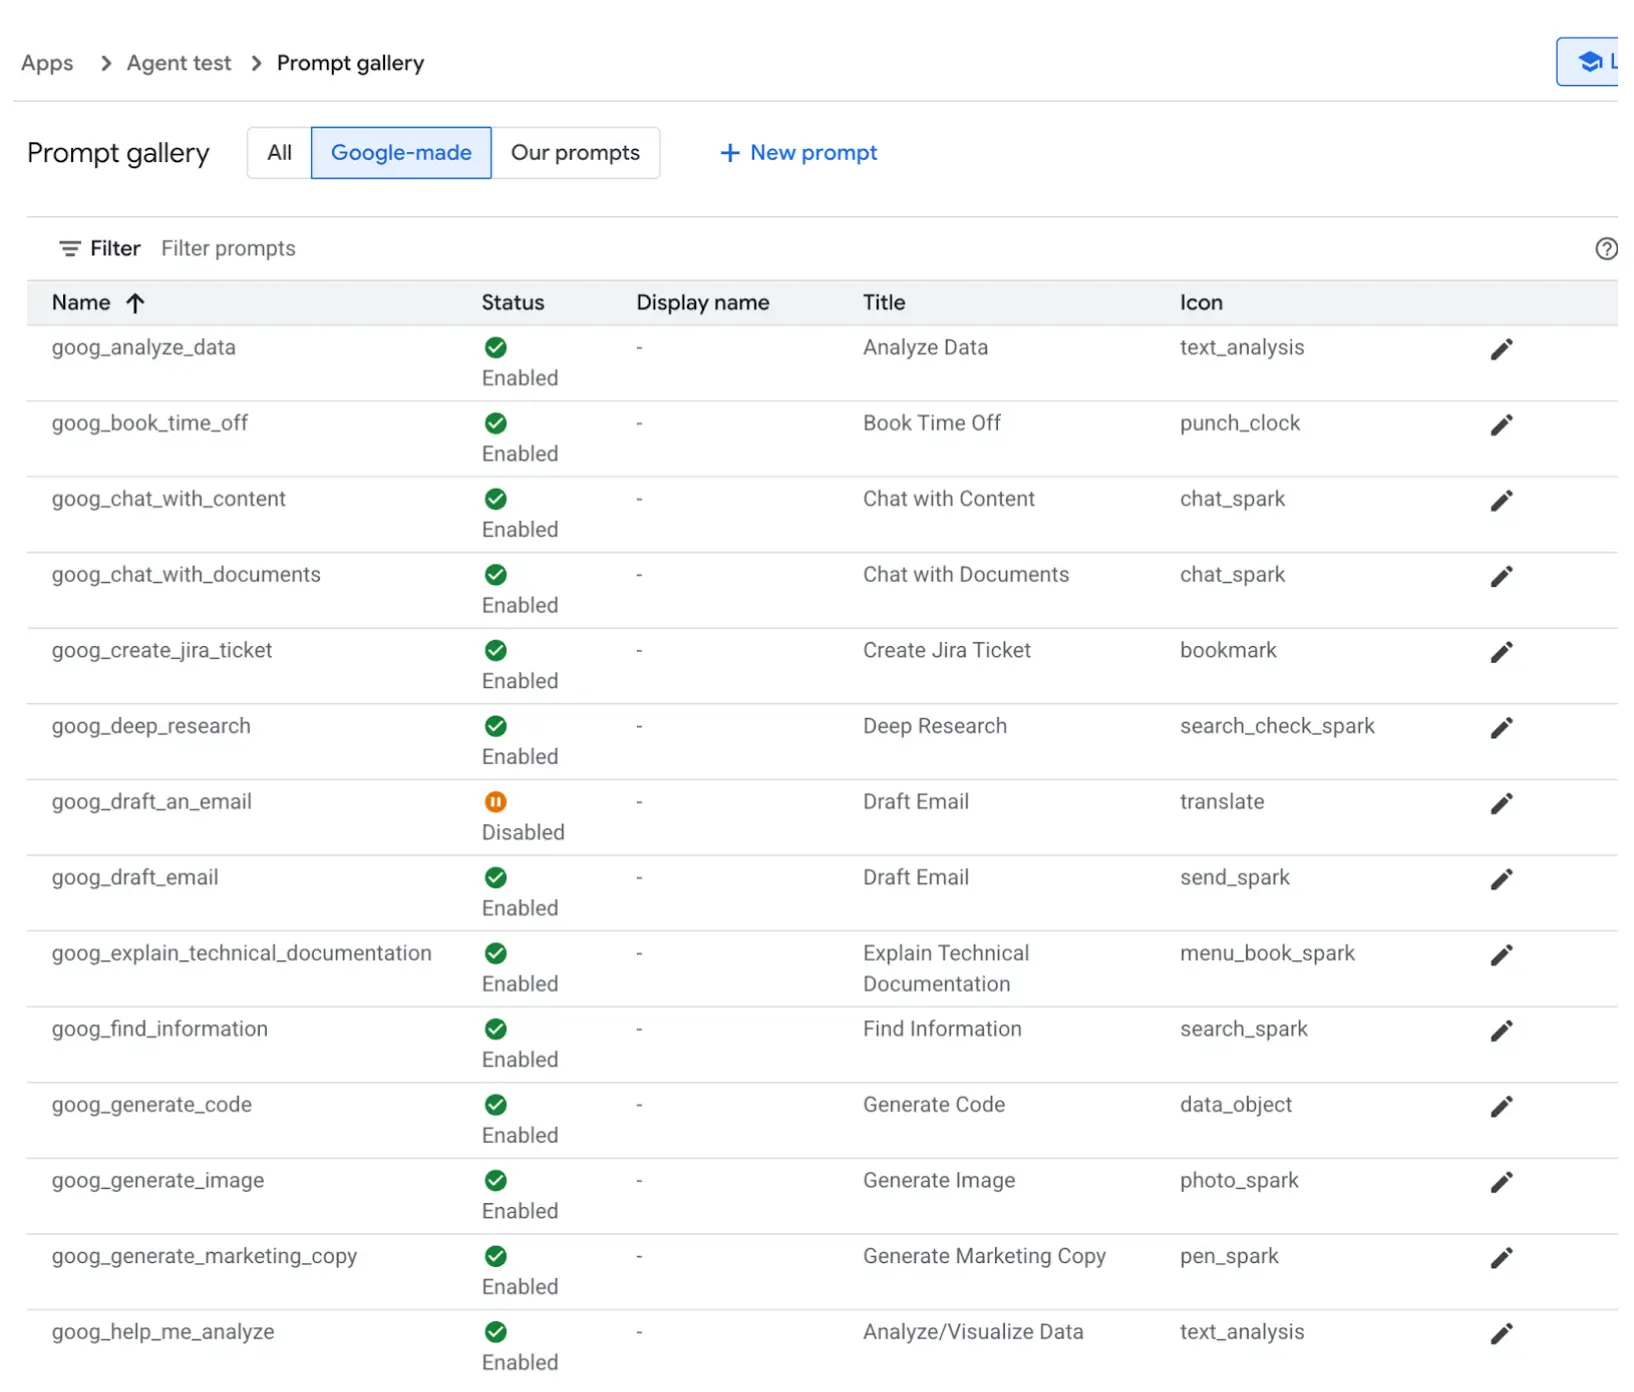Click the filter list icon

(69, 249)
